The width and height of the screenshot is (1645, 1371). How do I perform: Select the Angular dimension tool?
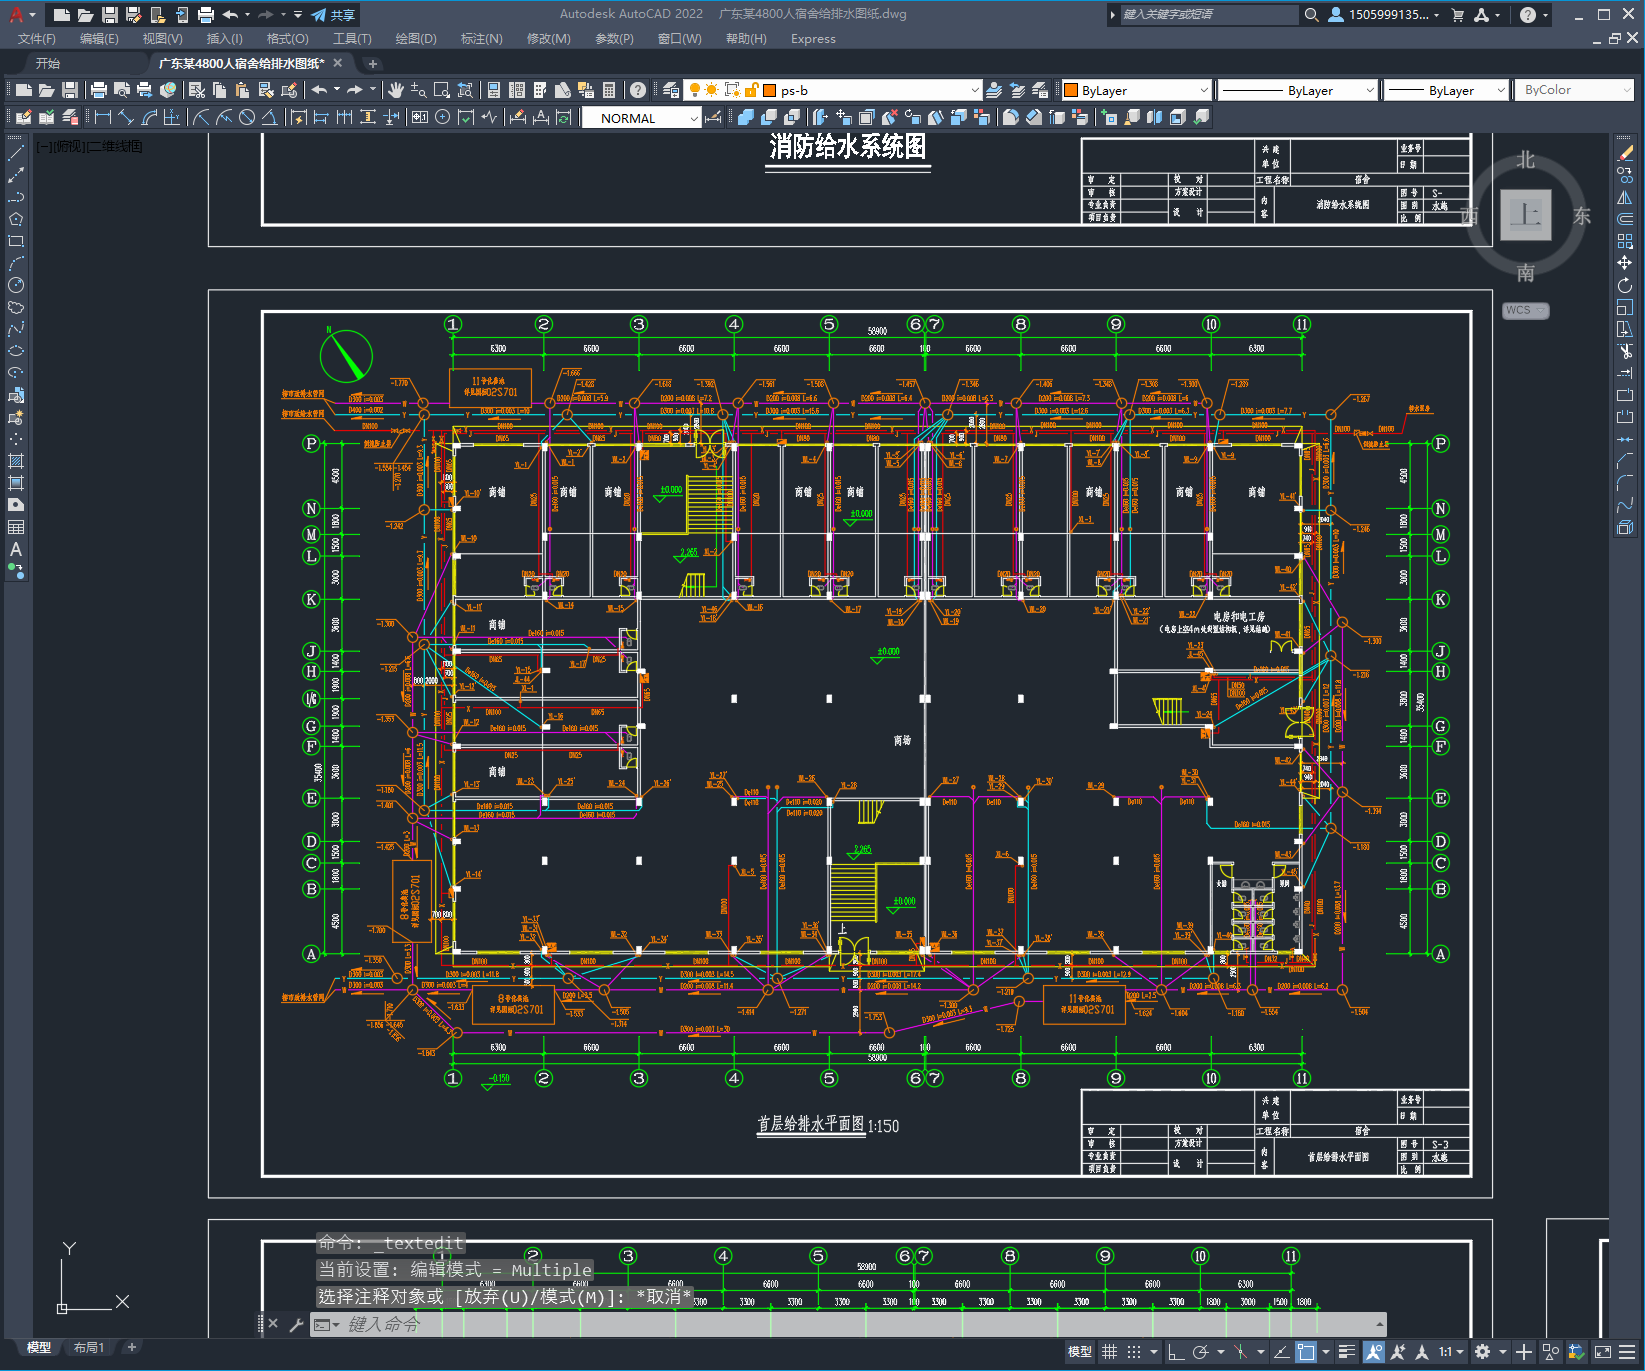pos(269,117)
